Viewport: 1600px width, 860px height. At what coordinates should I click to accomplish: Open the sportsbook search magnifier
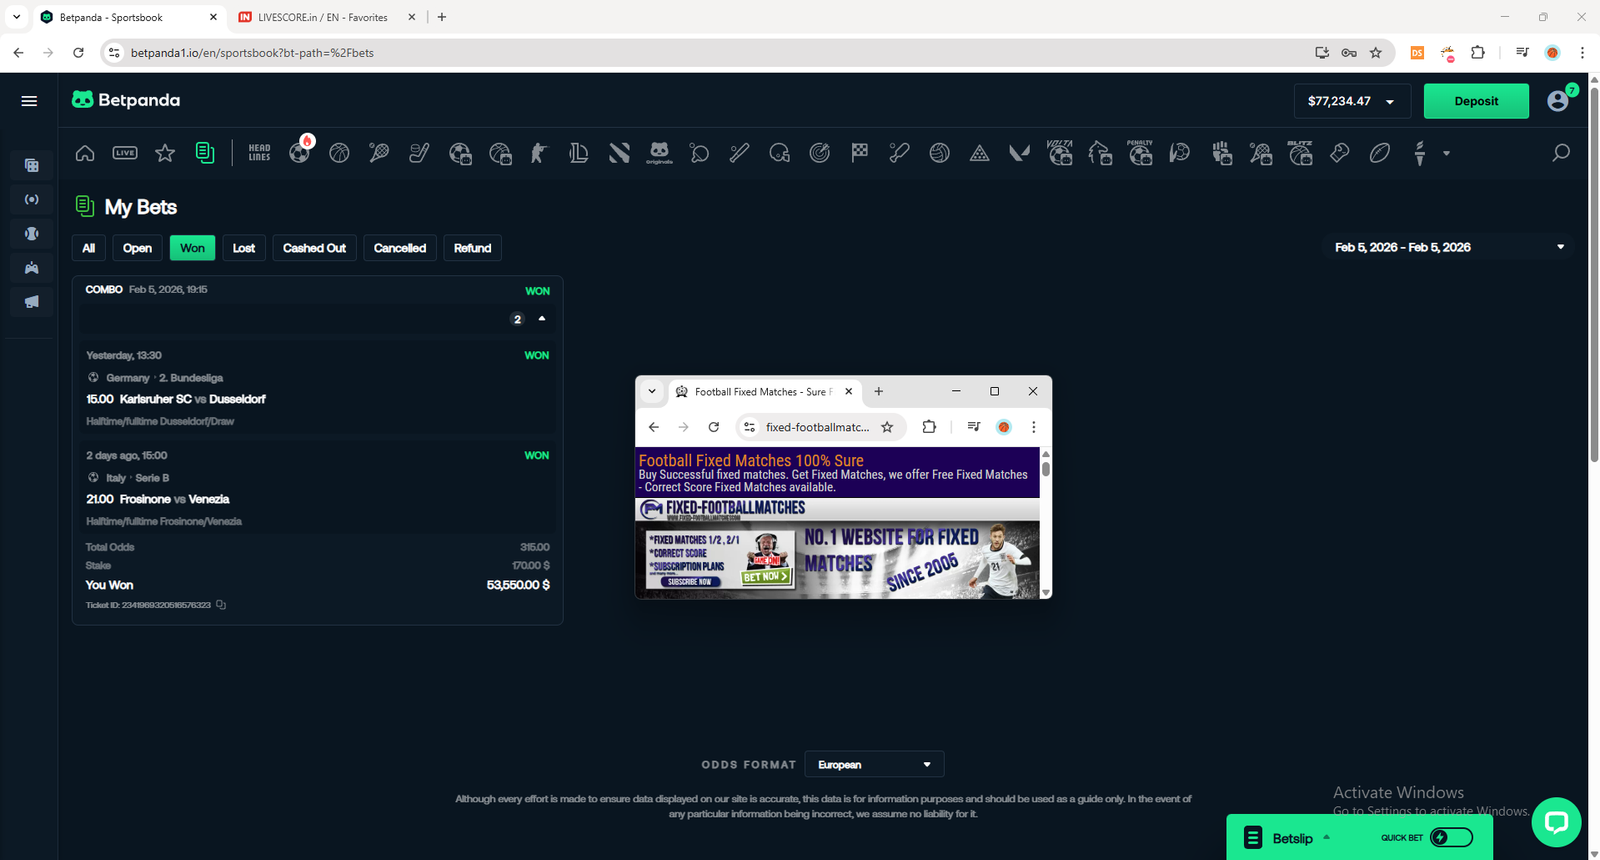tap(1560, 153)
